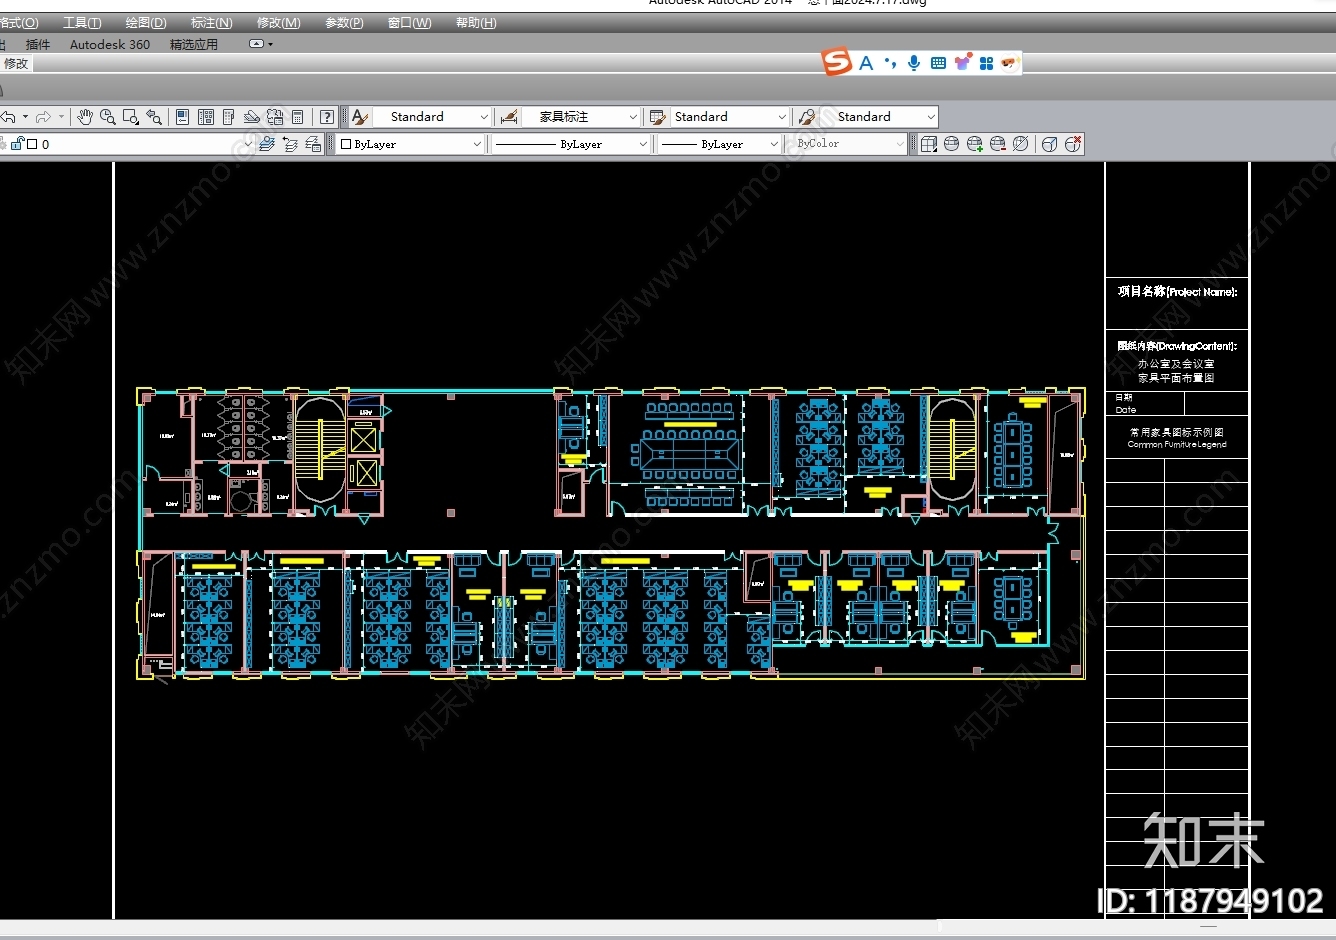Open the Table Style manager icon
This screenshot has width=1336, height=940.
[657, 117]
